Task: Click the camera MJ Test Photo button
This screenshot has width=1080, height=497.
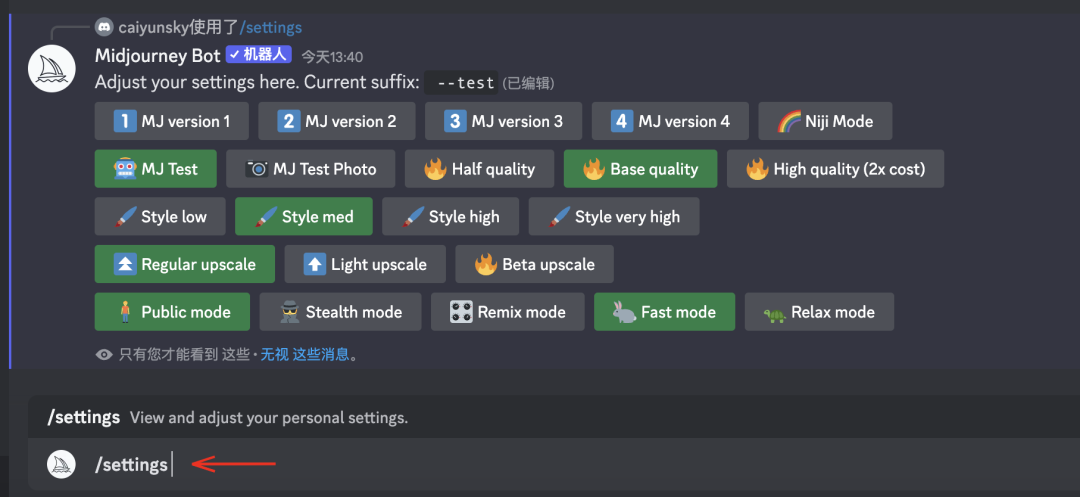Action: 310,169
